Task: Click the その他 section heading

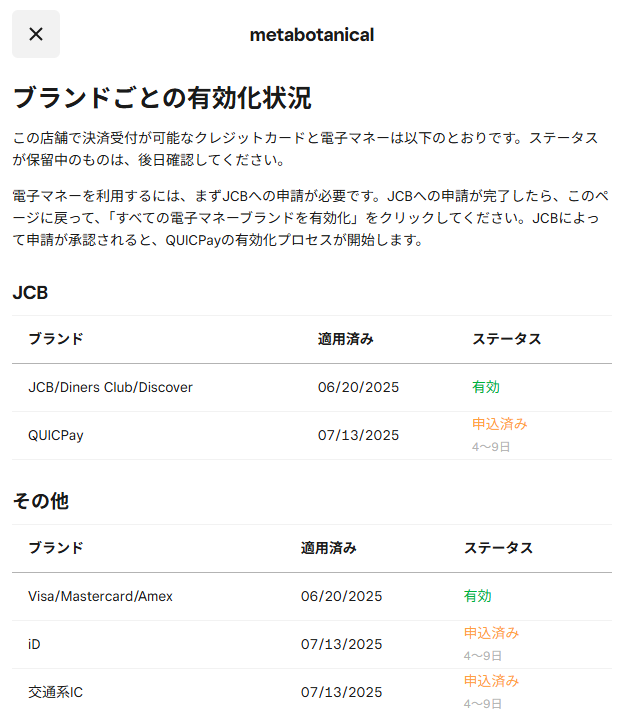Action: pos(41,501)
